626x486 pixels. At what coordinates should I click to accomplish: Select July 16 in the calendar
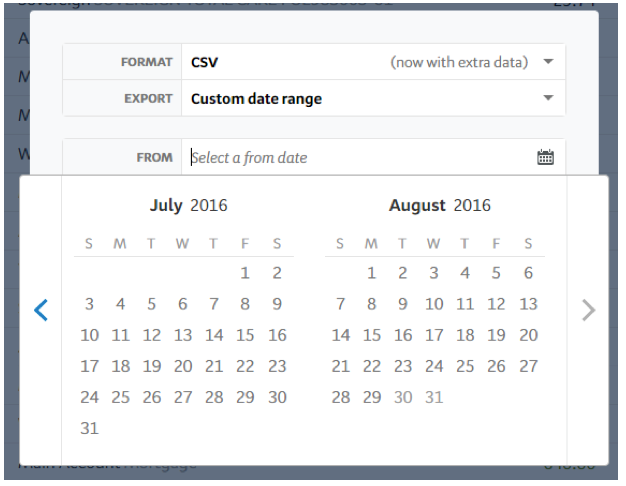[277, 335]
